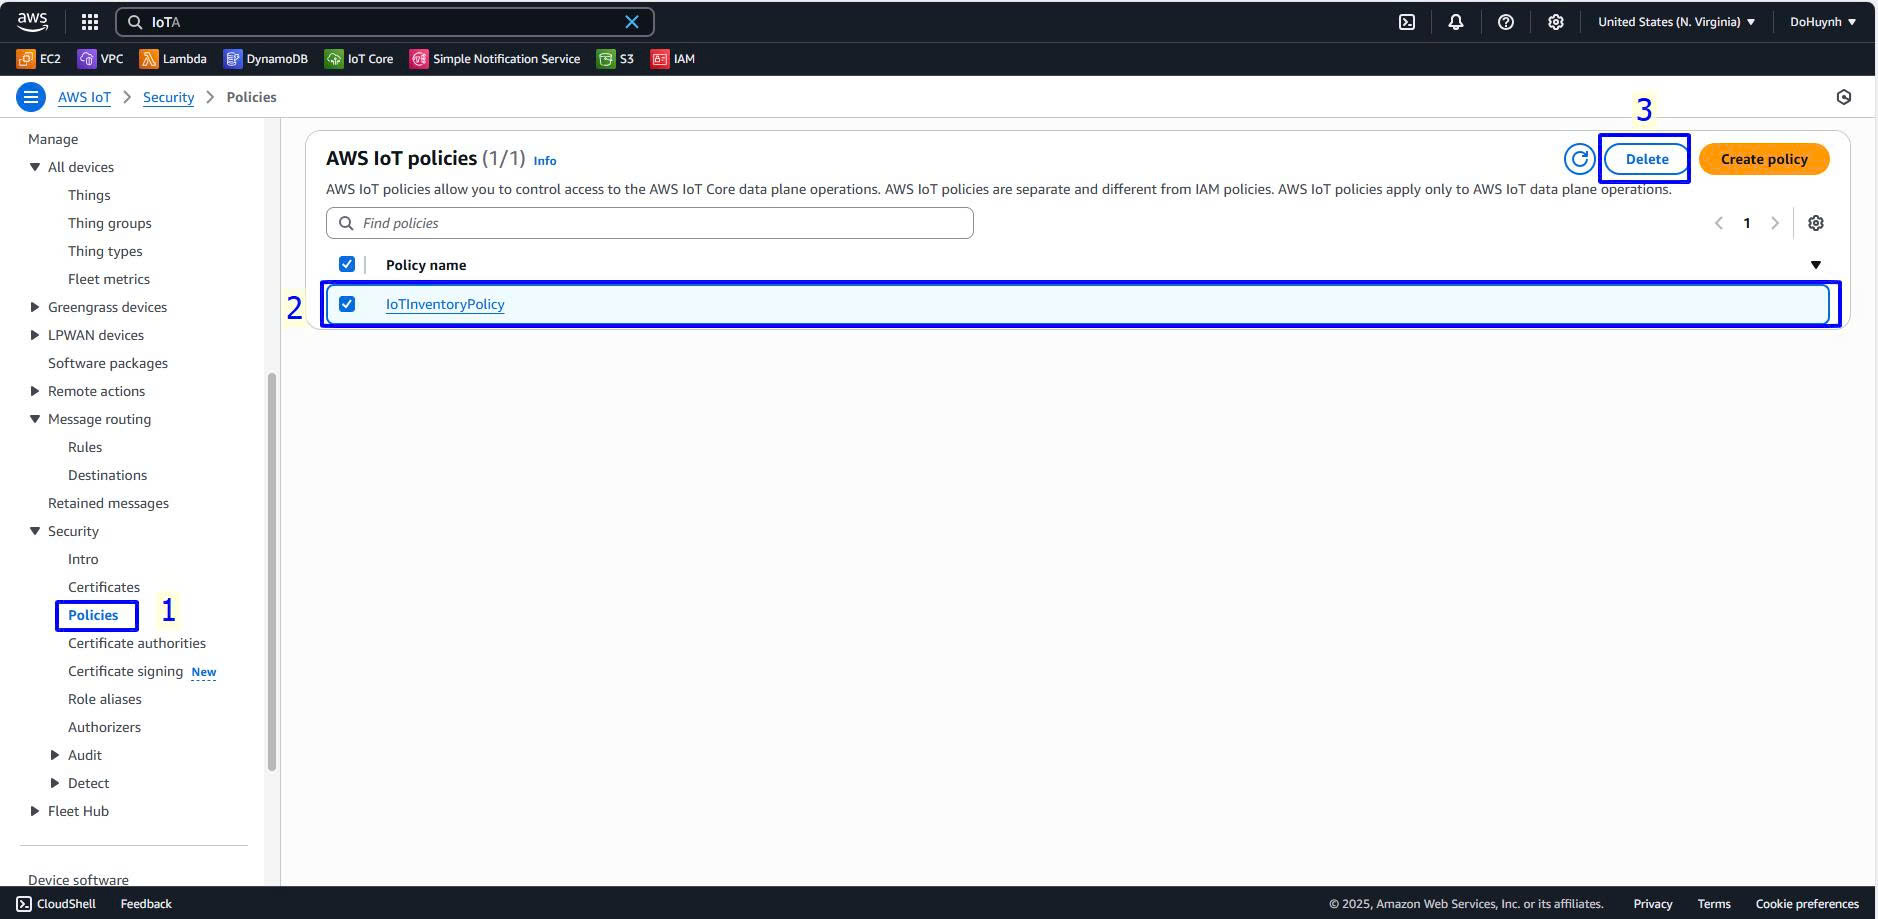
Task: Deselect the IoTInventoryPolicy checkbox
Action: tap(347, 304)
